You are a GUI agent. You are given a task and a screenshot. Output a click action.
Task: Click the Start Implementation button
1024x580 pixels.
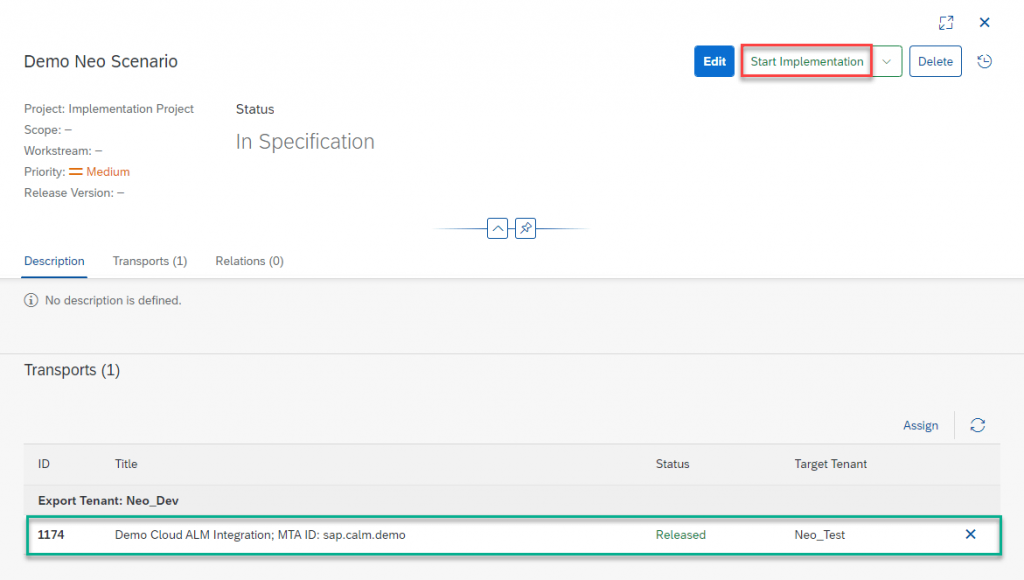tap(807, 61)
